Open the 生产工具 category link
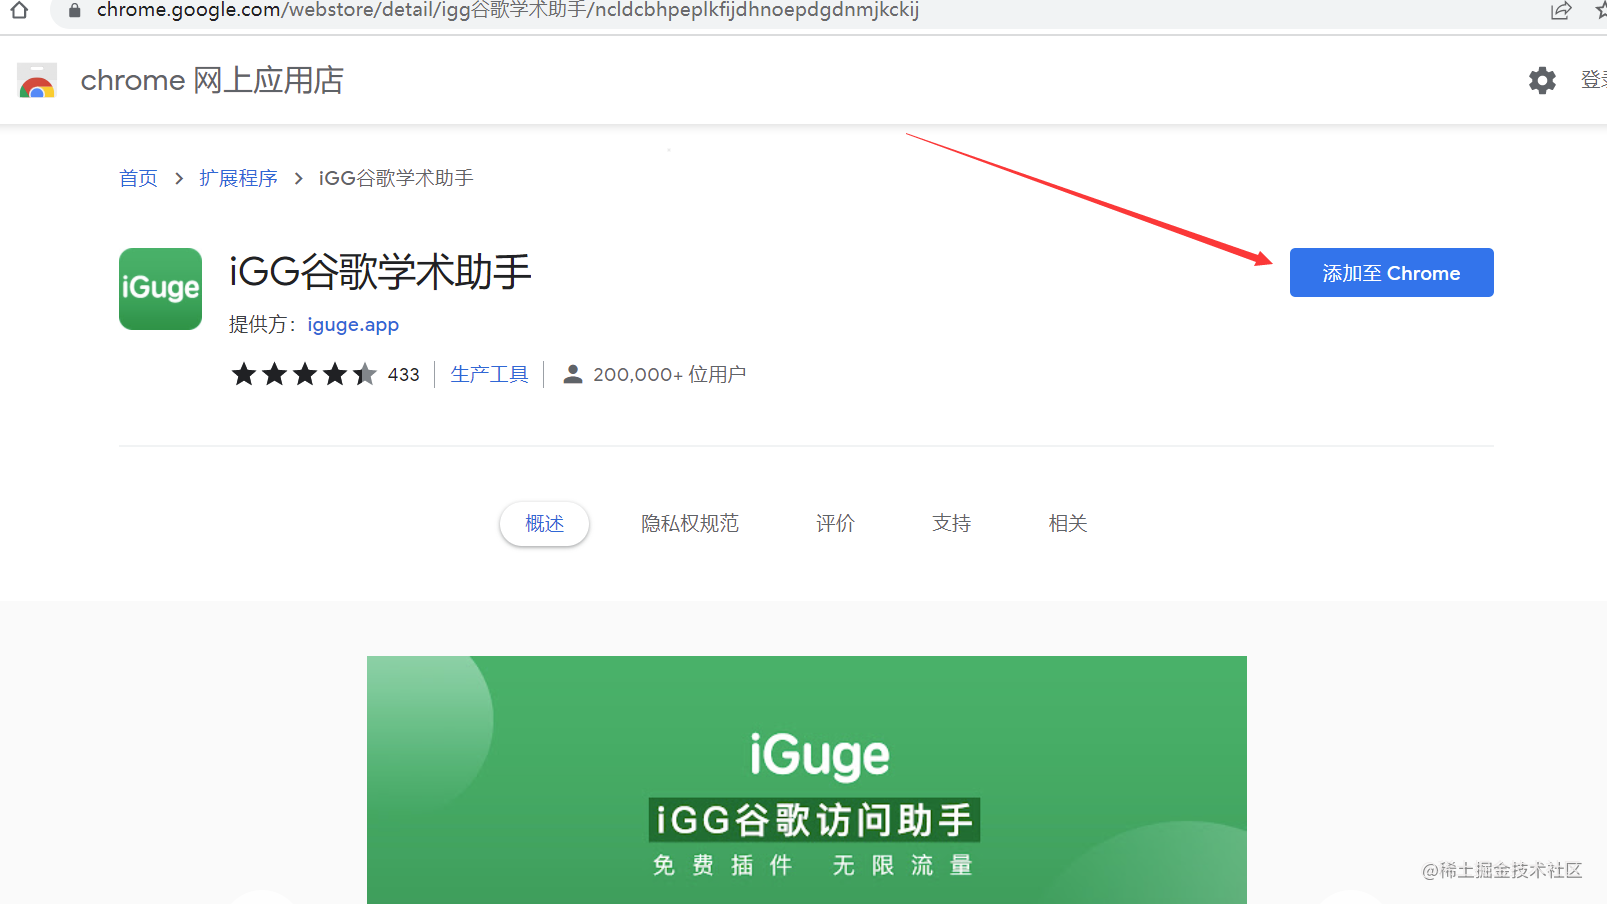This screenshot has width=1607, height=904. [489, 374]
